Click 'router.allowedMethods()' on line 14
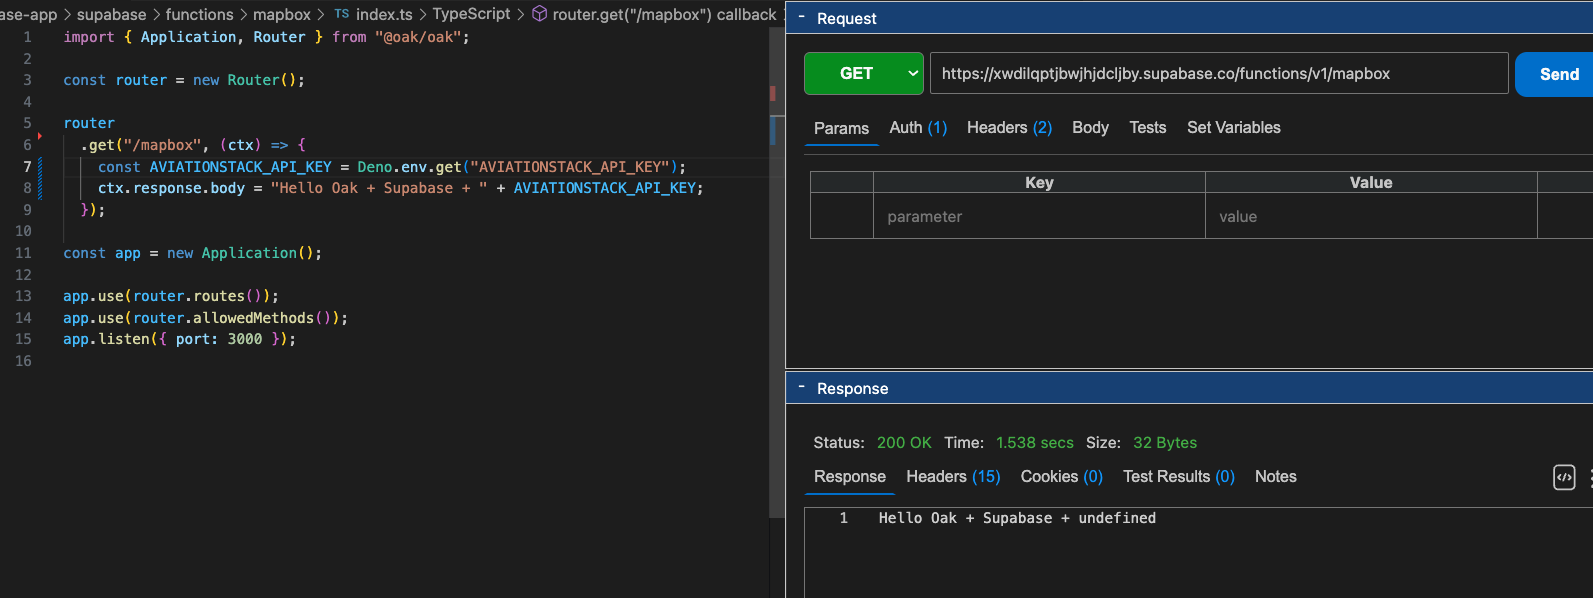This screenshot has width=1593, height=598. click(236, 318)
